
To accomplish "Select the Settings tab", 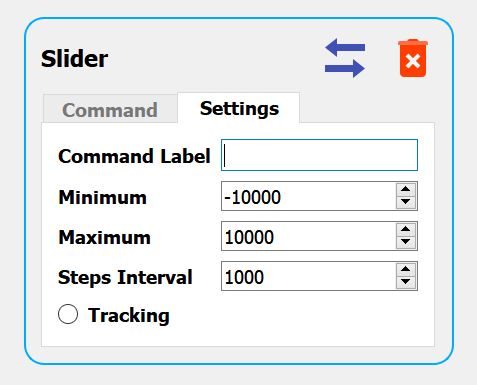I will point(239,108).
